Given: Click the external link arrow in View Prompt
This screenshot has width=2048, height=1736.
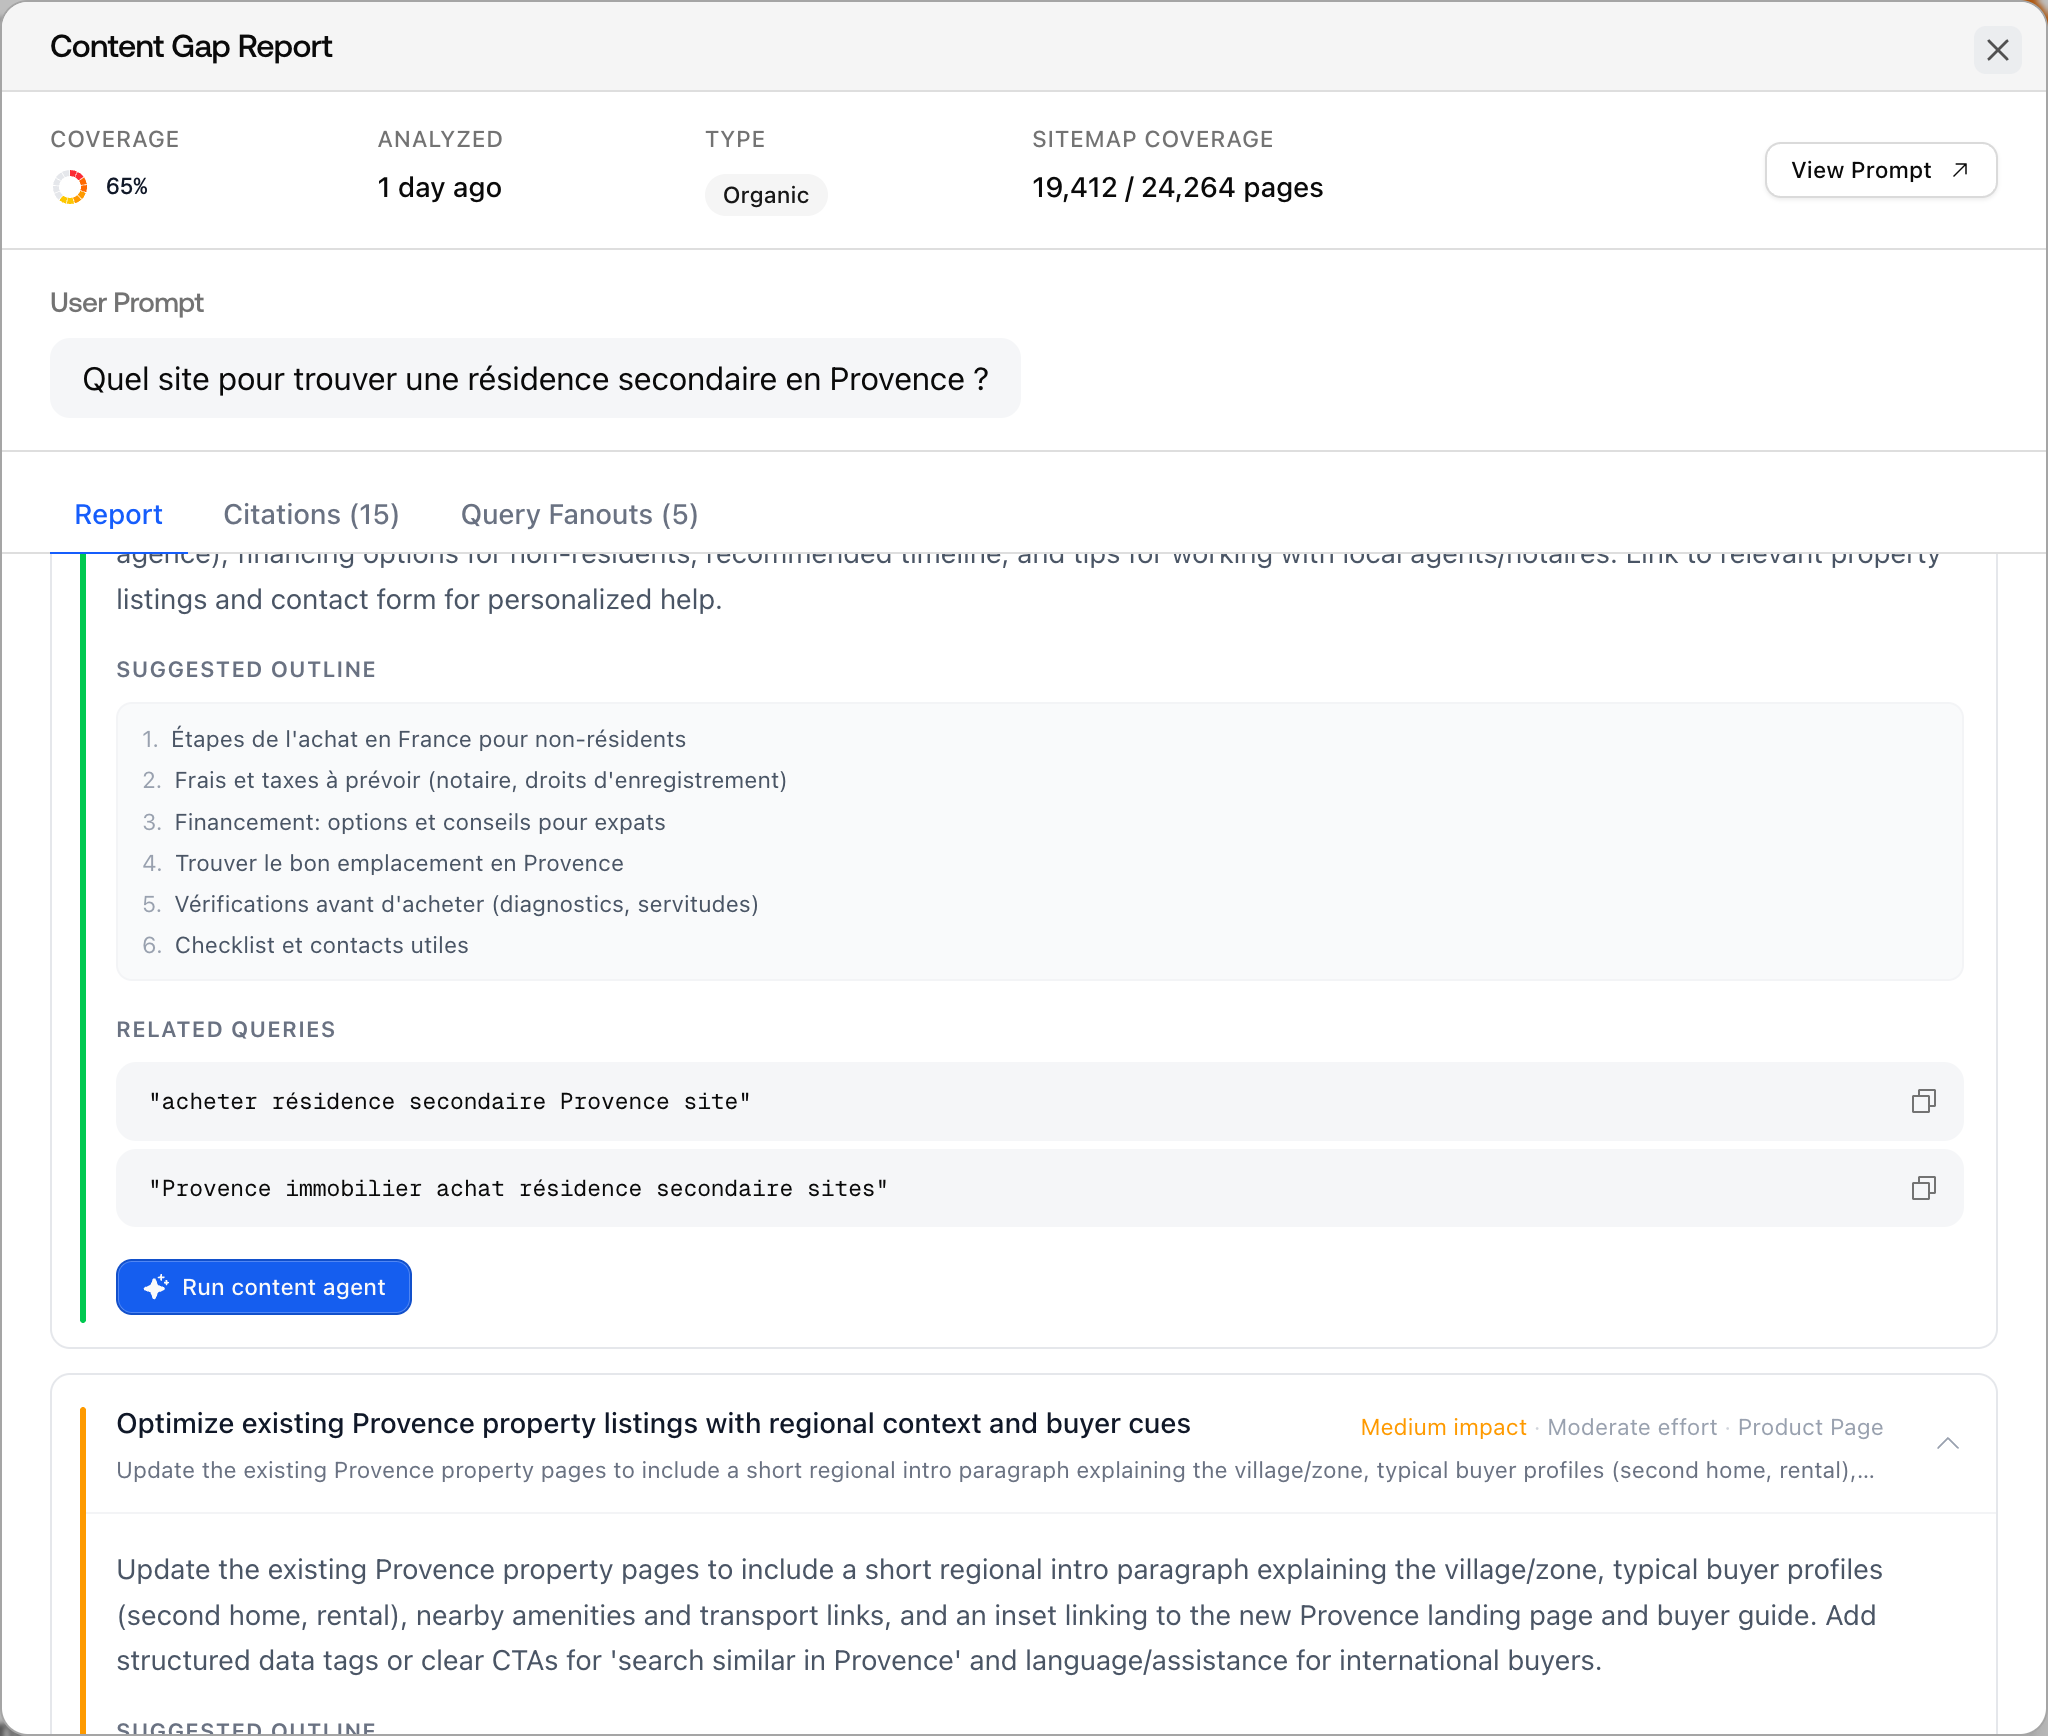Looking at the screenshot, I should click(x=1960, y=170).
